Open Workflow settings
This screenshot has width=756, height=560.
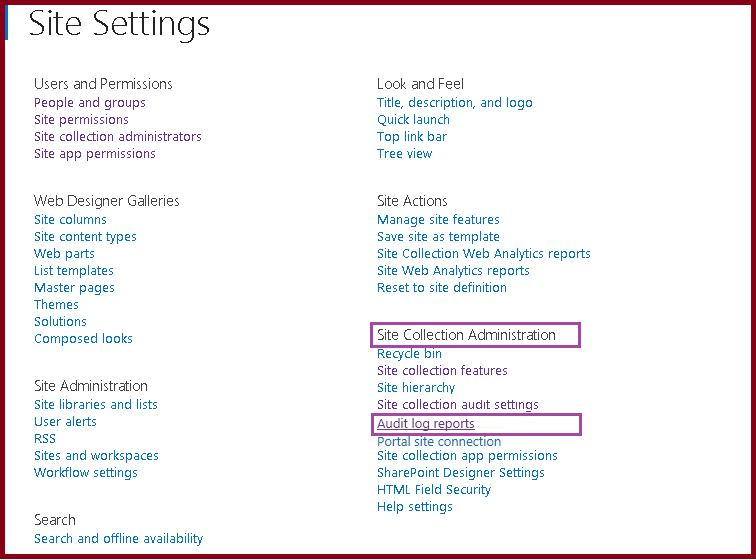pos(85,473)
